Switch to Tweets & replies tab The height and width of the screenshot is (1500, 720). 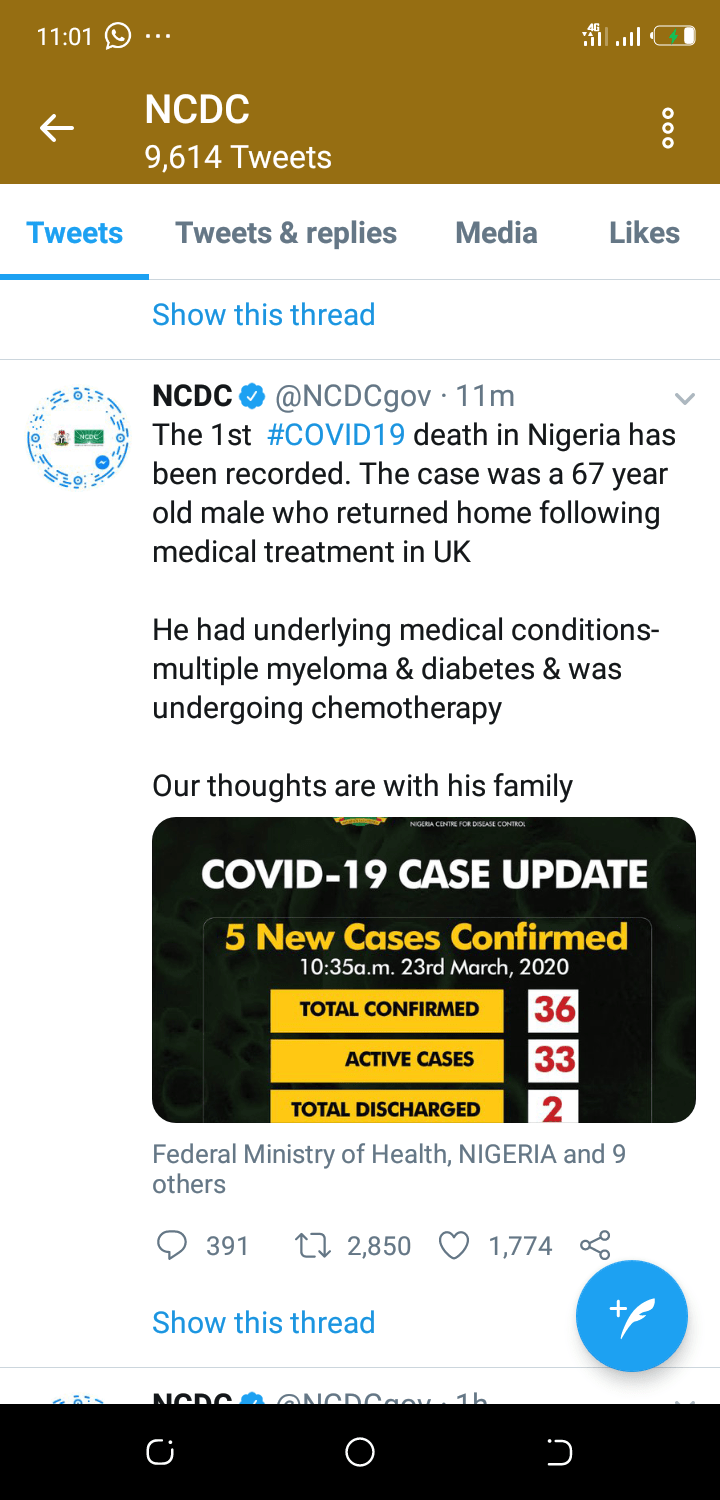pos(286,233)
